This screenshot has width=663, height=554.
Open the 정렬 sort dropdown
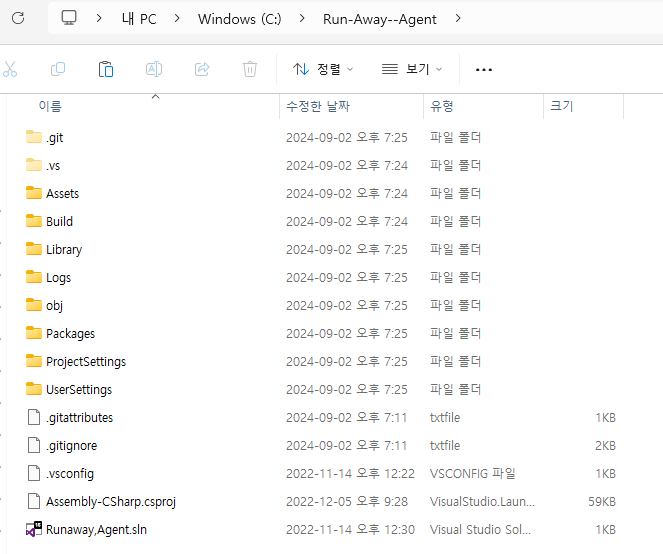coord(323,69)
